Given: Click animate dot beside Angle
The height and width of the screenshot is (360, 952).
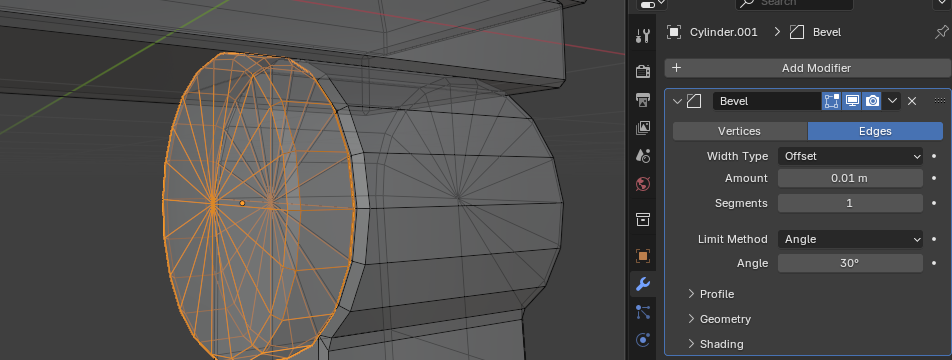Looking at the screenshot, I should [935, 263].
